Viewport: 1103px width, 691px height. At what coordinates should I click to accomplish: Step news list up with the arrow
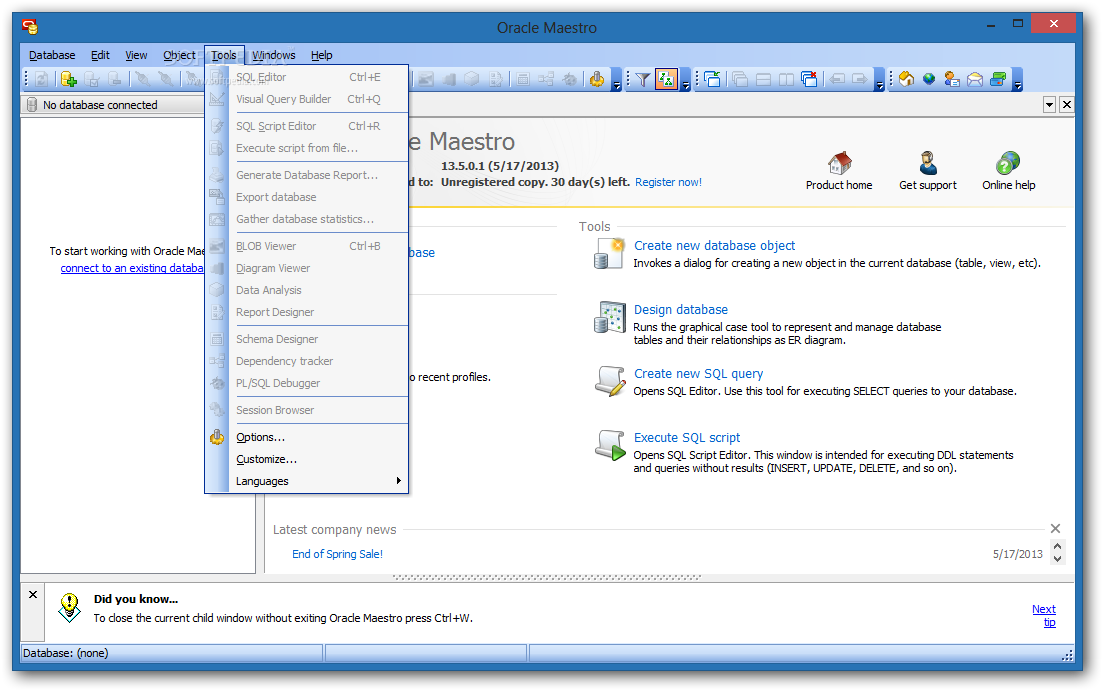[1057, 546]
